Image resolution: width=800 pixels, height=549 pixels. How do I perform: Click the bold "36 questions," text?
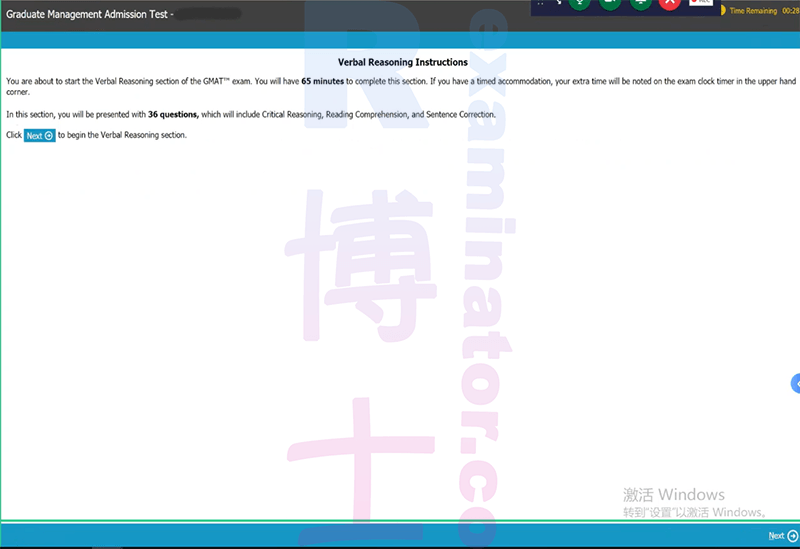click(173, 114)
